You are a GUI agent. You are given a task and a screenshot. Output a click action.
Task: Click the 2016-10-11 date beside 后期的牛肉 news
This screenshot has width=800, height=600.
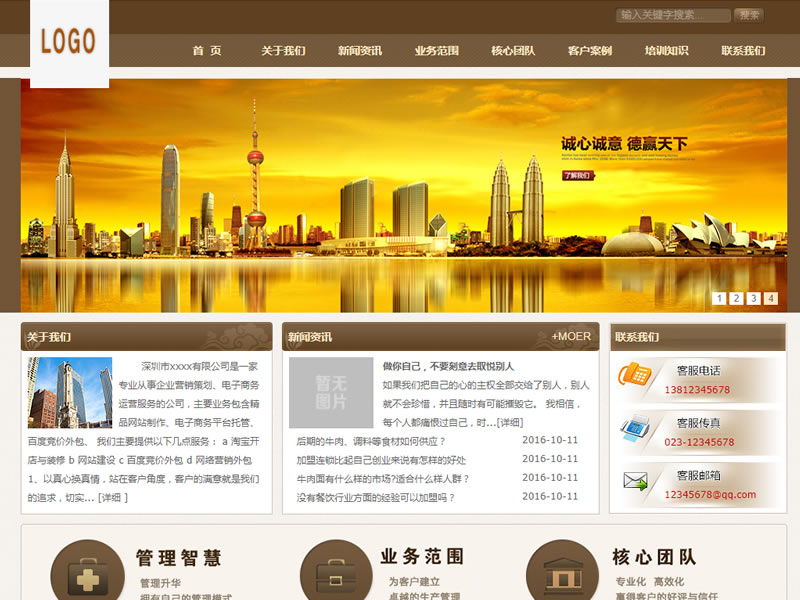(x=550, y=440)
